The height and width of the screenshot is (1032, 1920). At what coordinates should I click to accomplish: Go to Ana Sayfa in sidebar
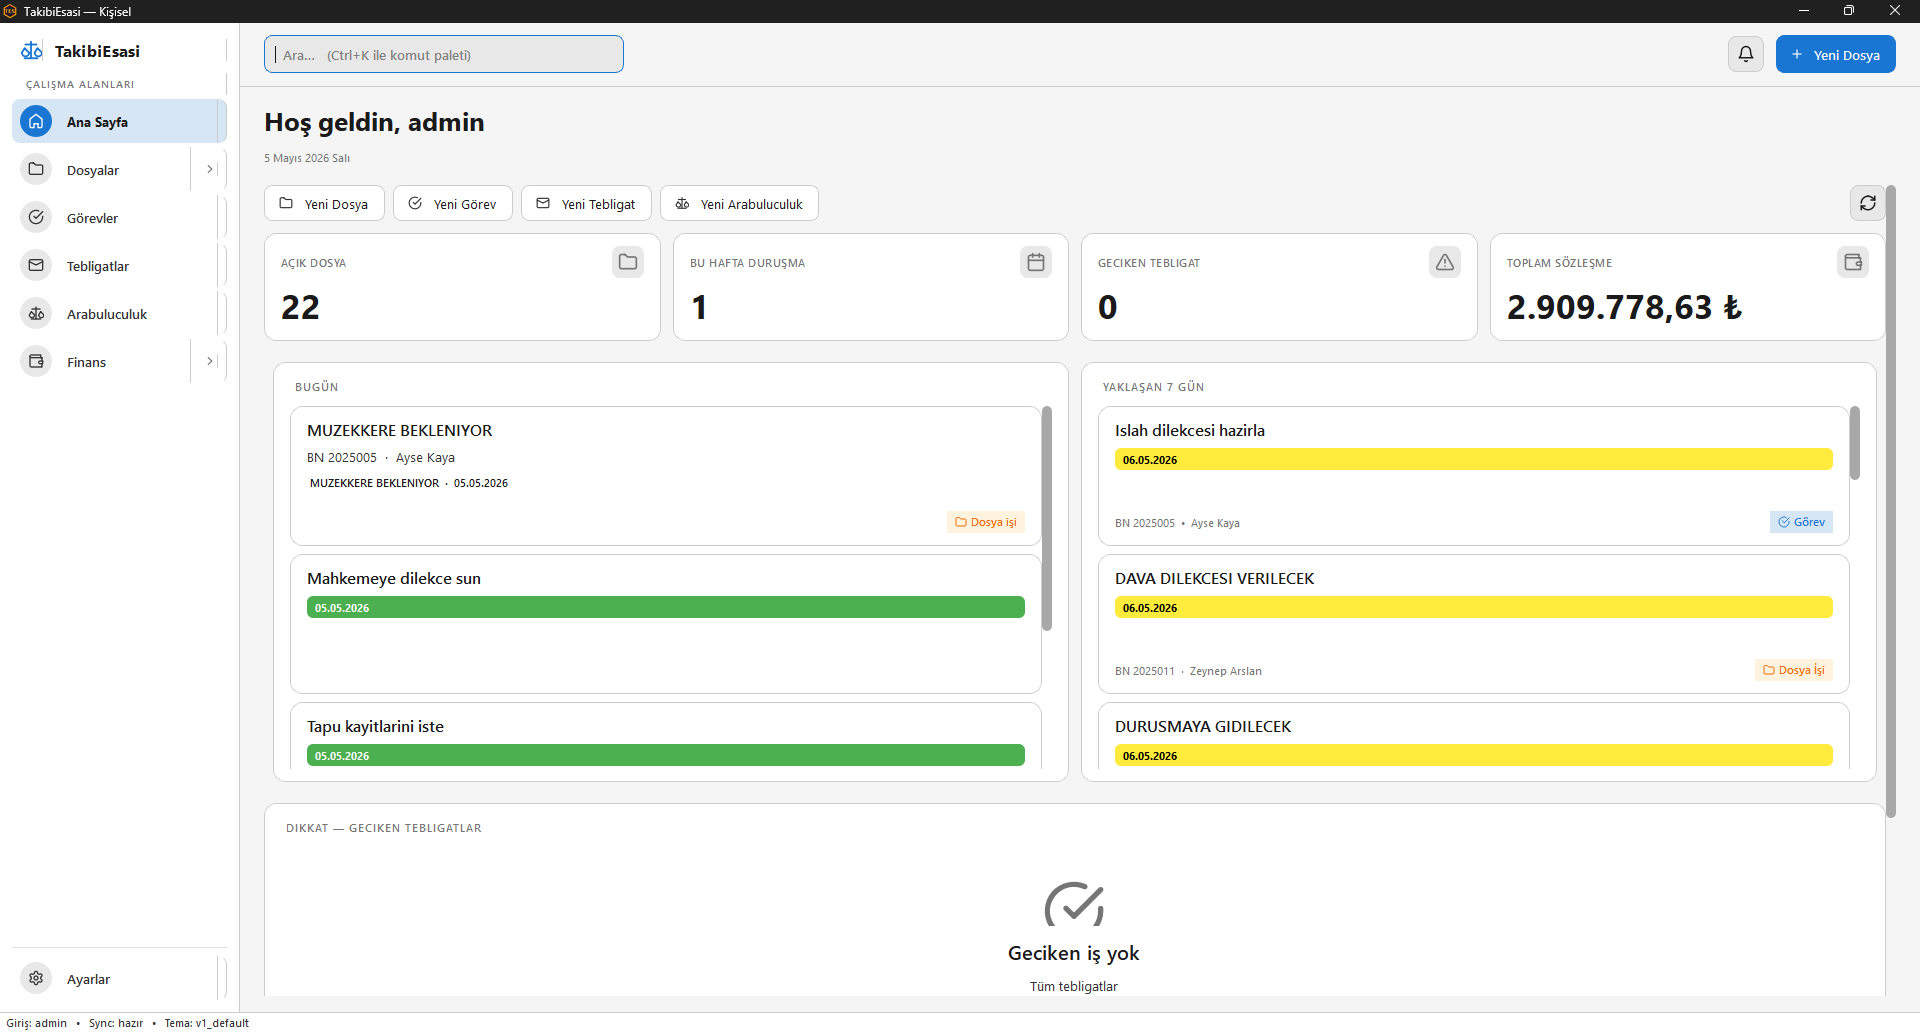point(119,122)
